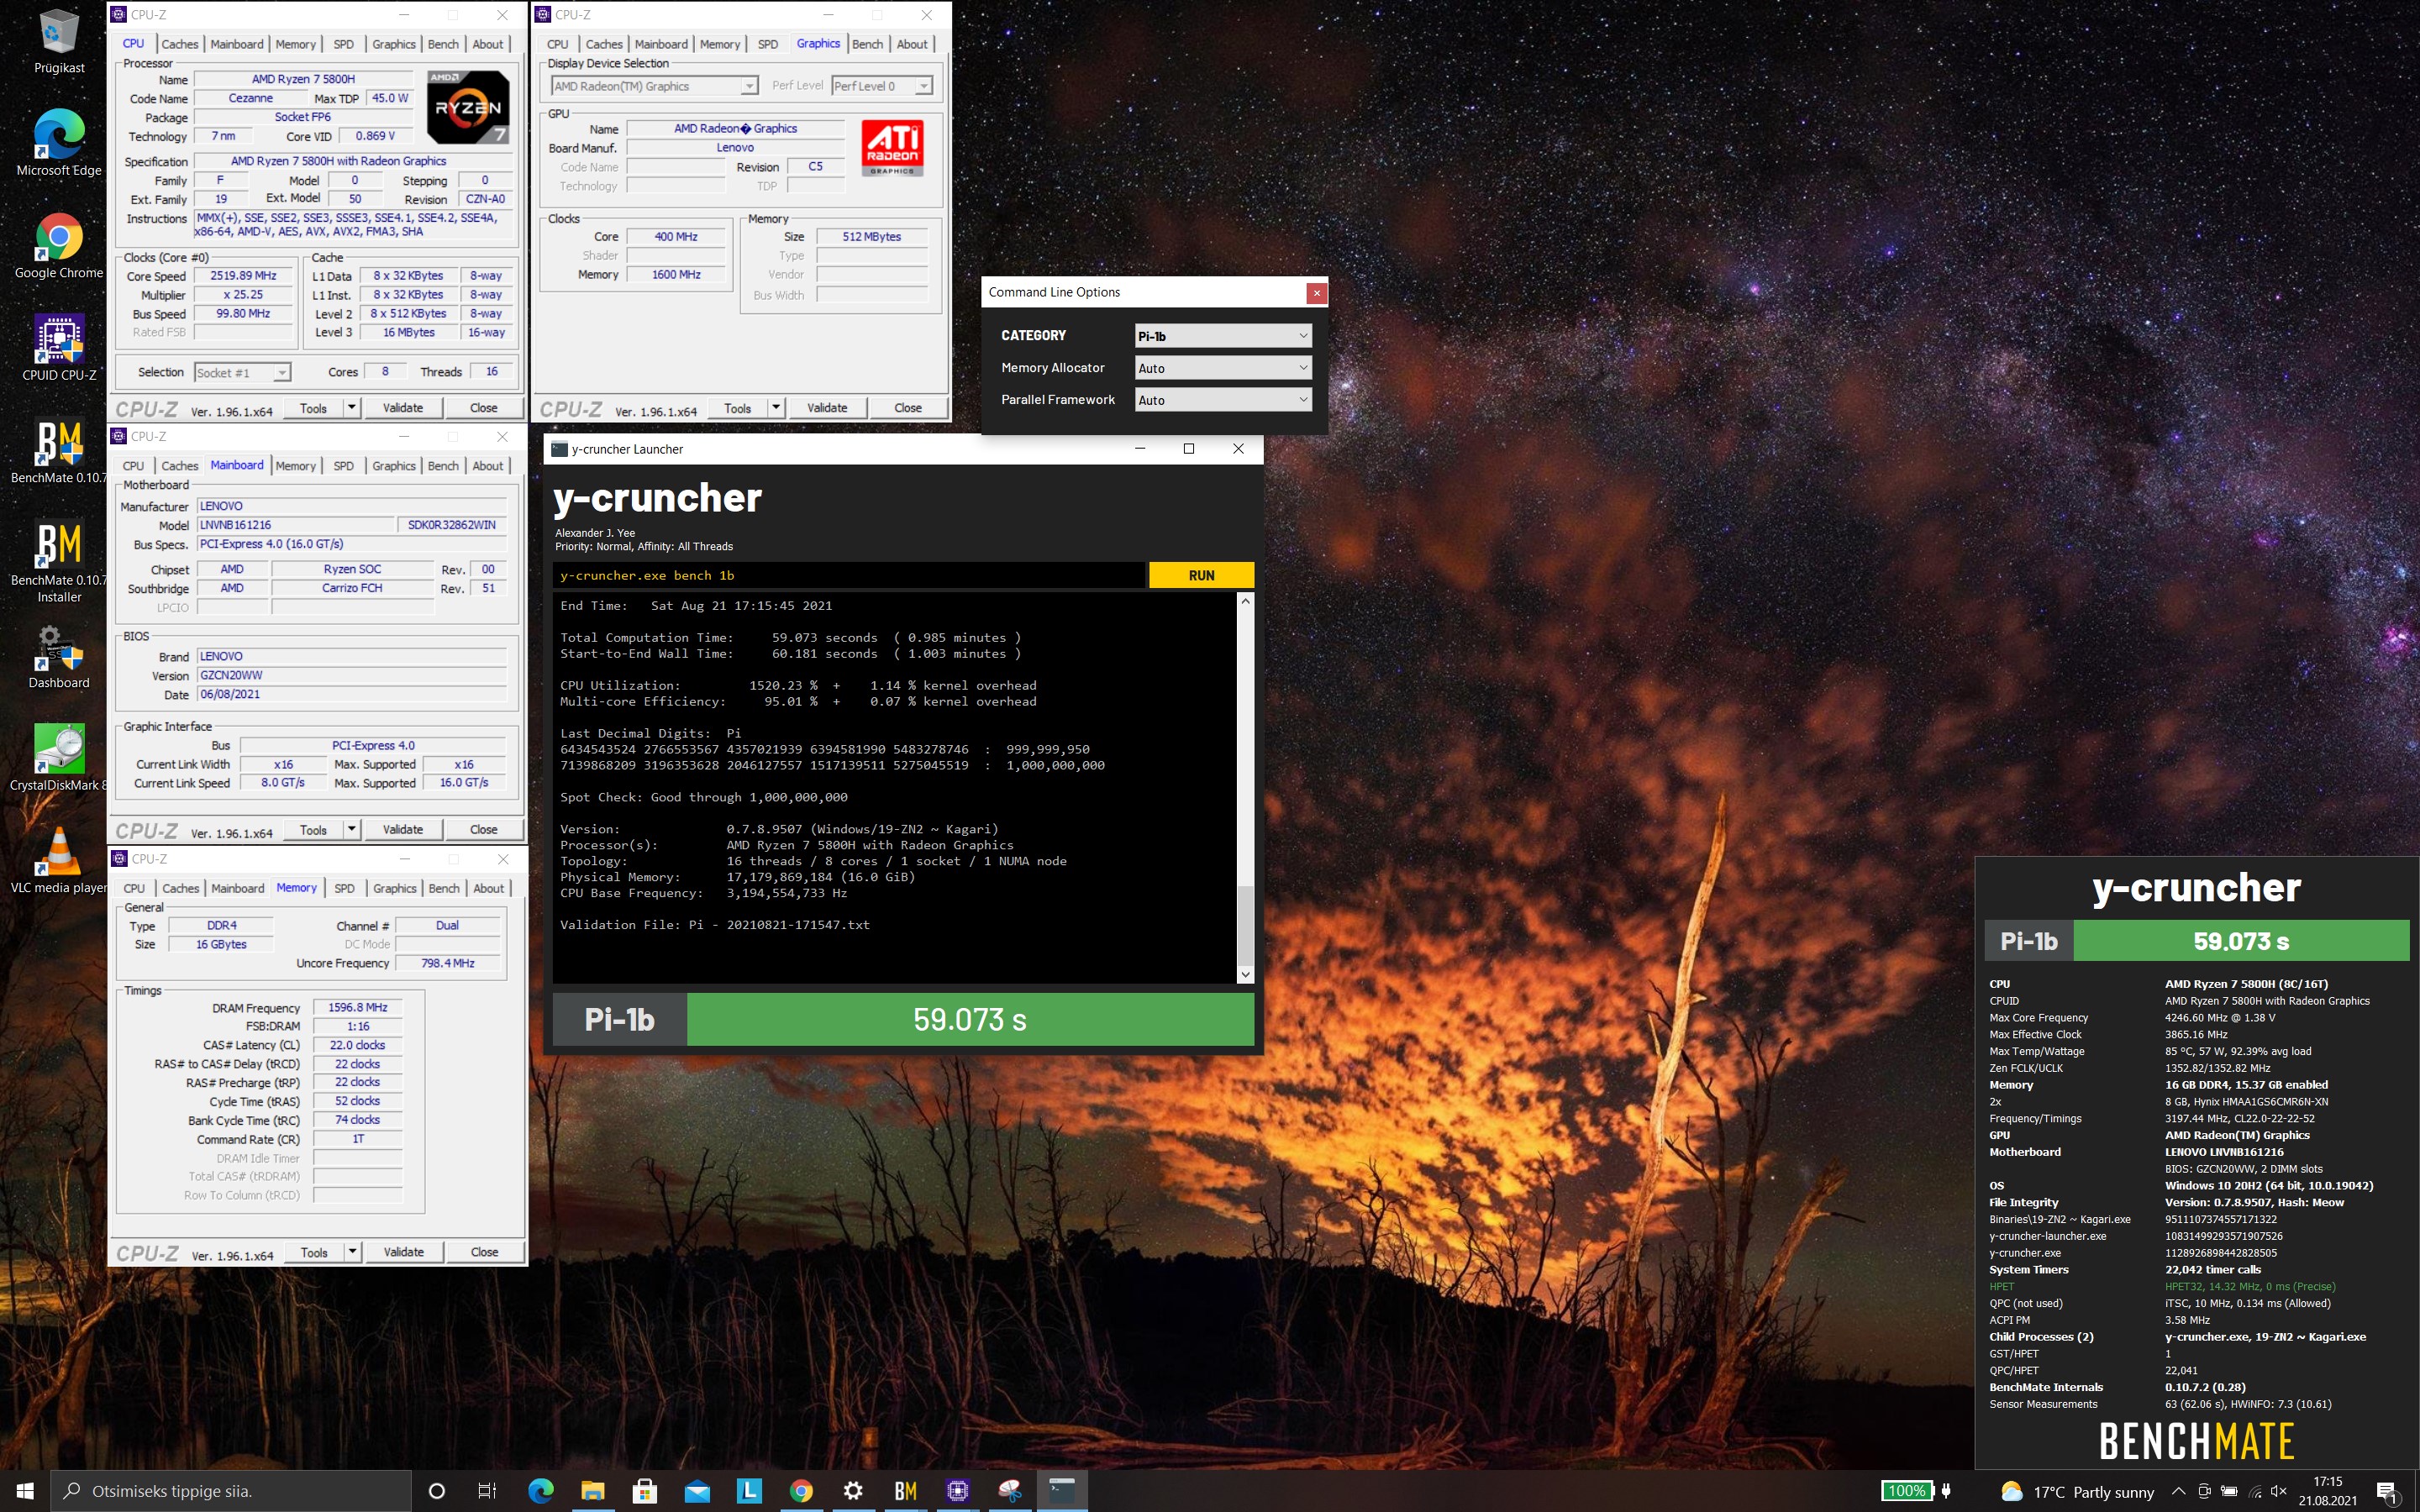
Task: Open the notification center icon
Action: (x=2388, y=1491)
